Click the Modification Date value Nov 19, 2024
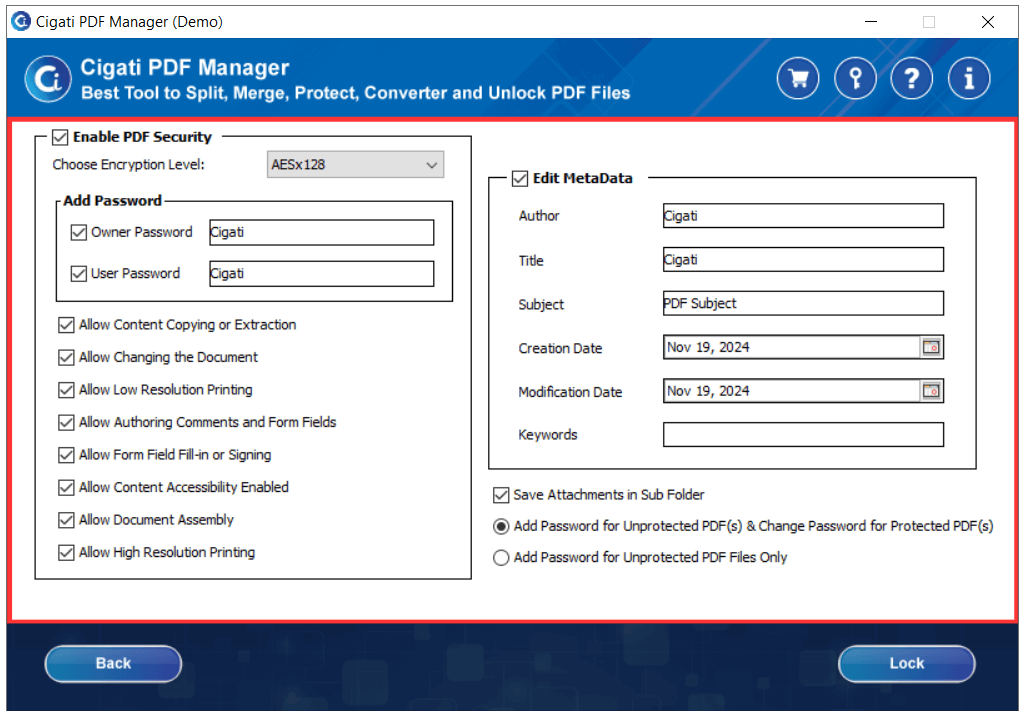 pos(708,391)
